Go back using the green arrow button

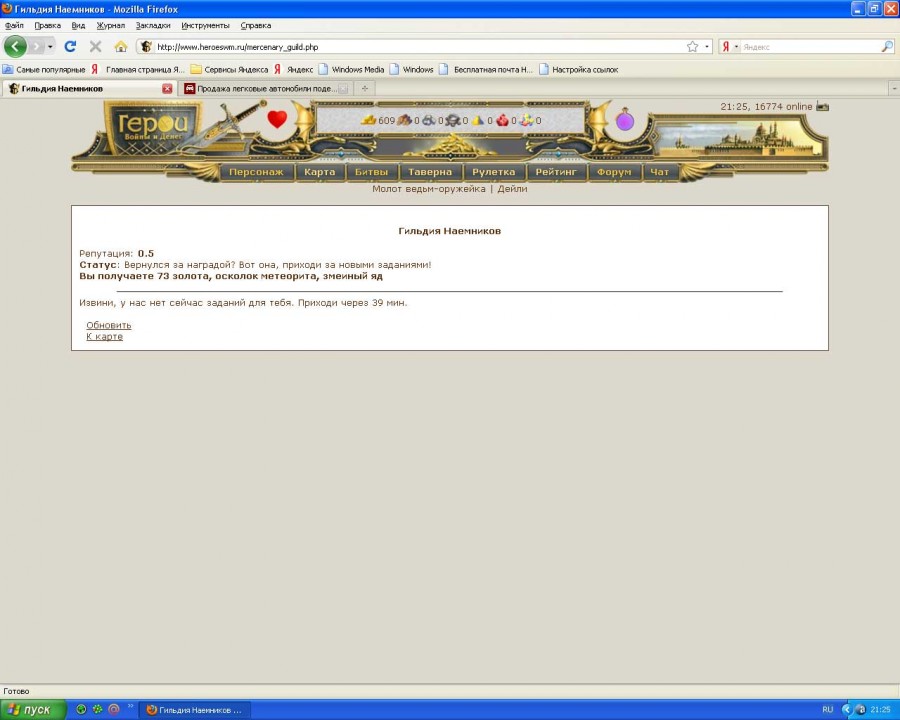(x=15, y=47)
